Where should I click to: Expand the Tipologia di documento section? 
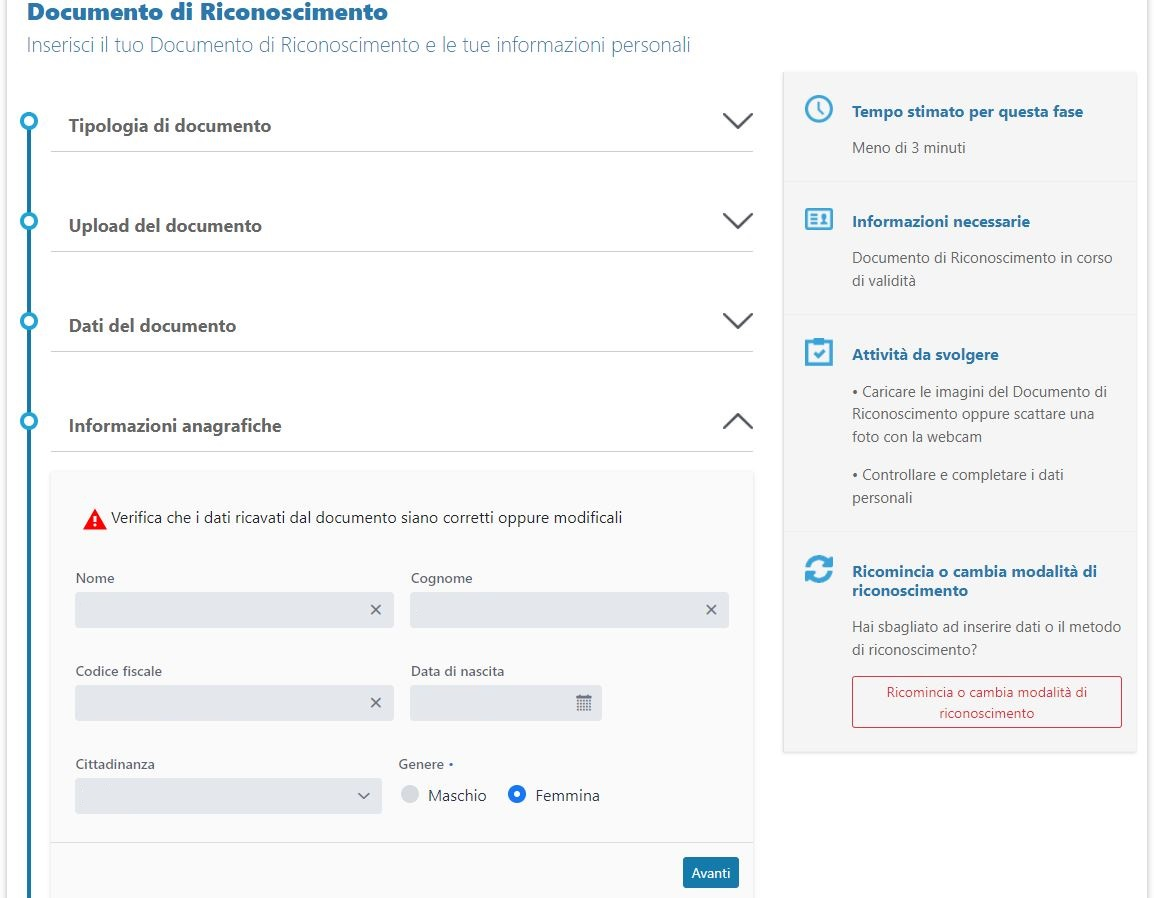click(x=737, y=121)
